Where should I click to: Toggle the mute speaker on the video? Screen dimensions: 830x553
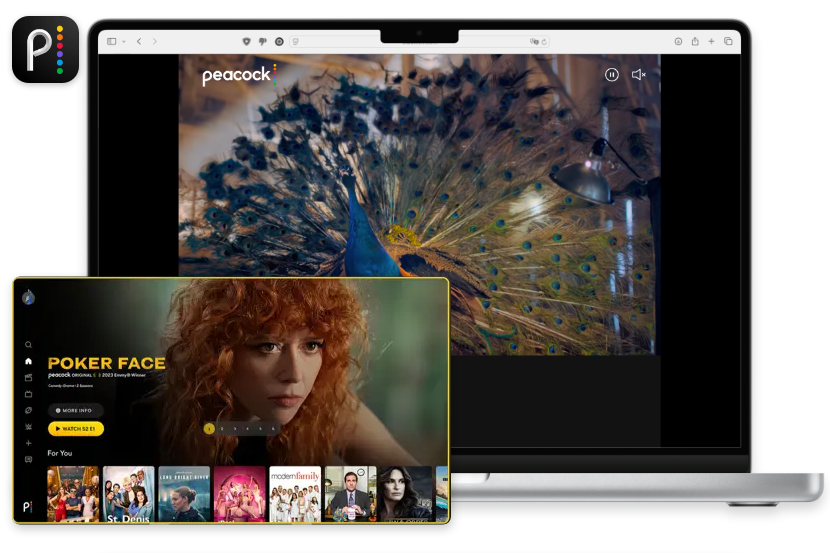[639, 74]
